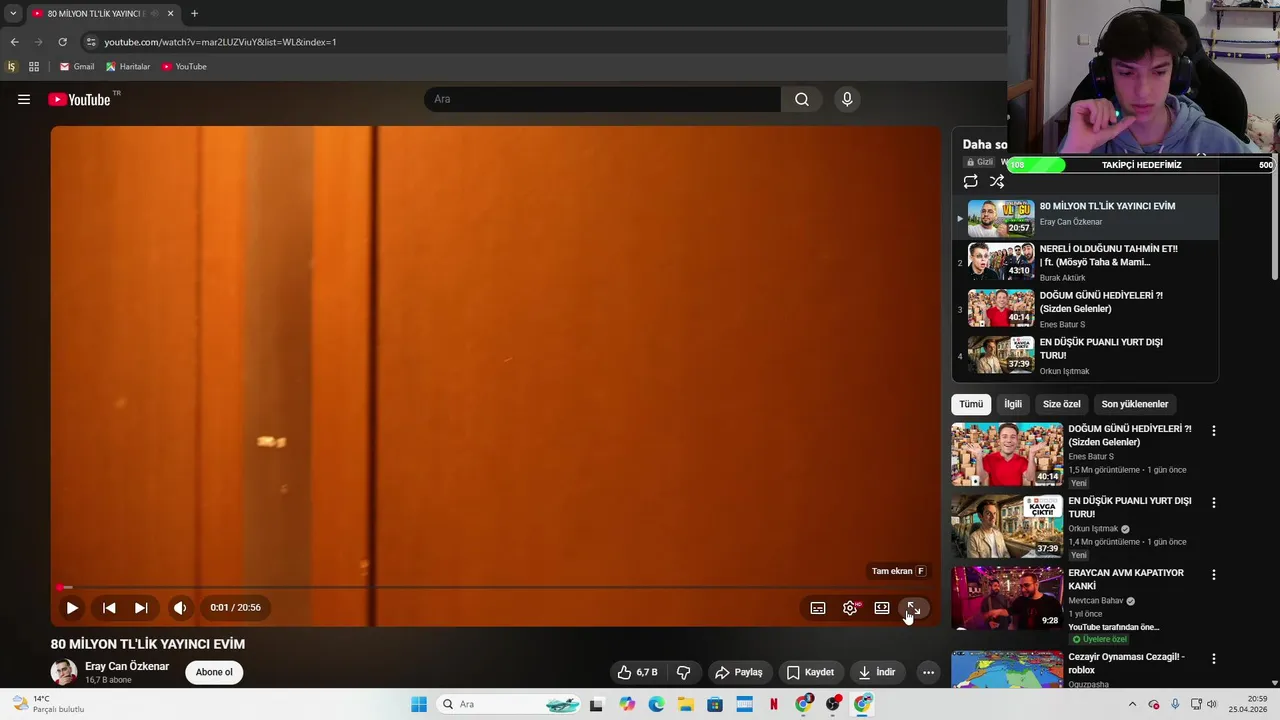Enter full screen mode
The height and width of the screenshot is (720, 1280).
click(913, 608)
